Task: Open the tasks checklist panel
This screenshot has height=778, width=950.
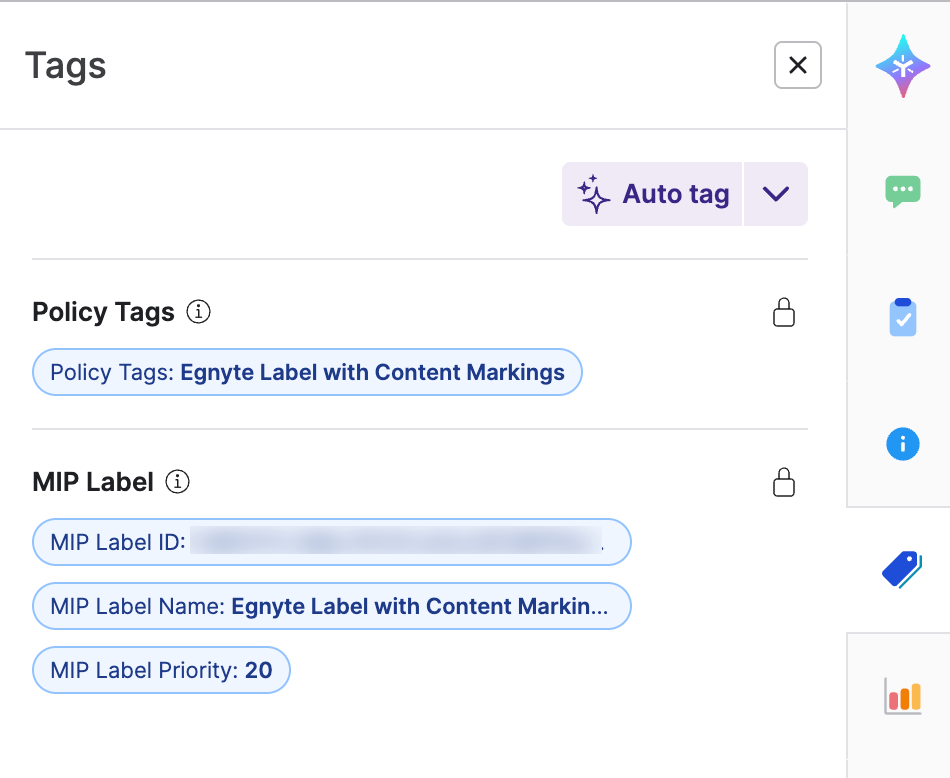Action: tap(901, 318)
